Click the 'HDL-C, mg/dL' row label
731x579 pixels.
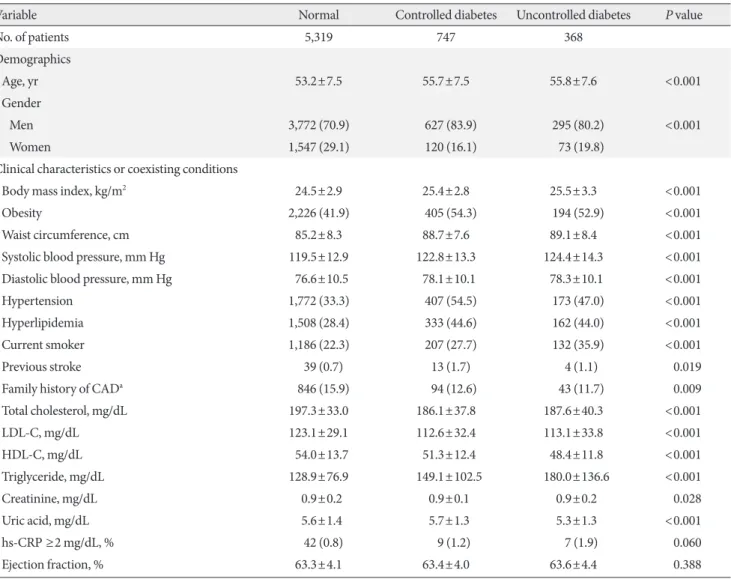tap(42, 455)
